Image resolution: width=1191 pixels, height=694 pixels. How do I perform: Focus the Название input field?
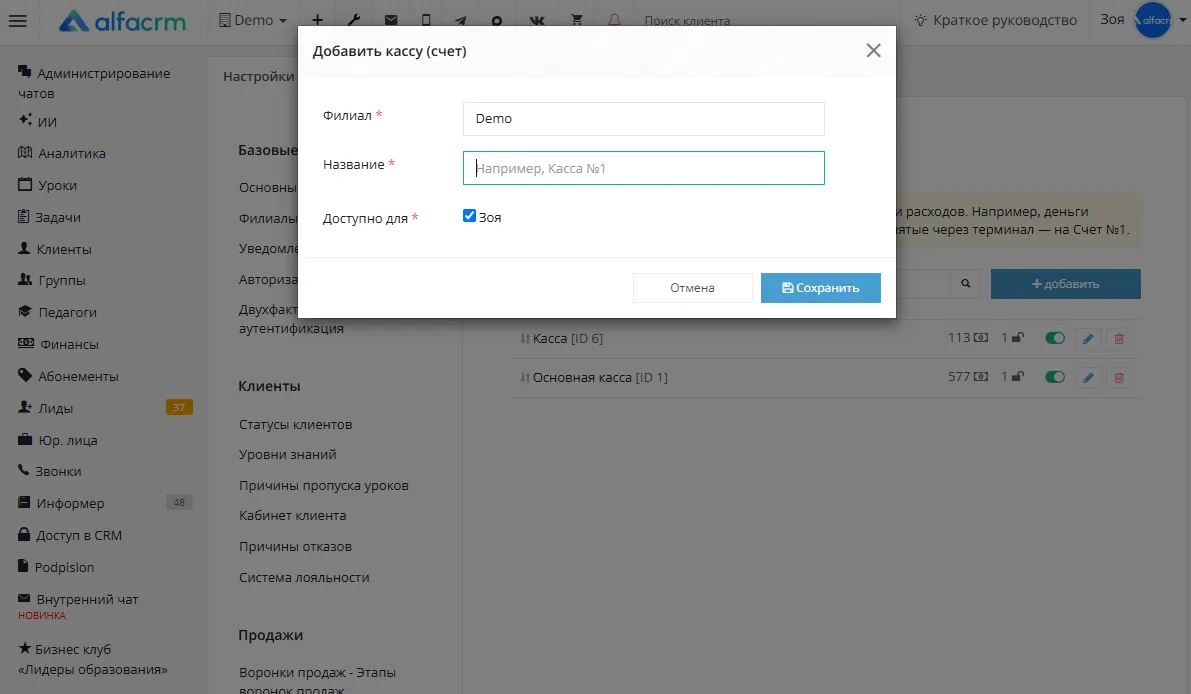pos(643,168)
